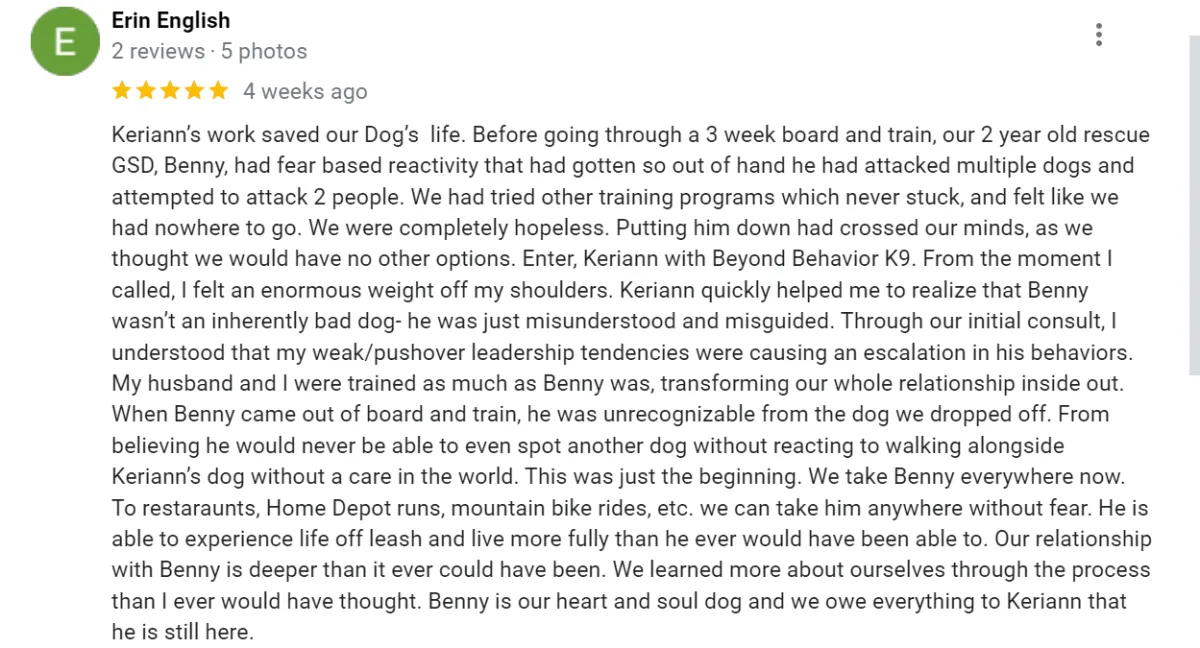
Task: Select the third yellow rating star
Action: click(170, 91)
